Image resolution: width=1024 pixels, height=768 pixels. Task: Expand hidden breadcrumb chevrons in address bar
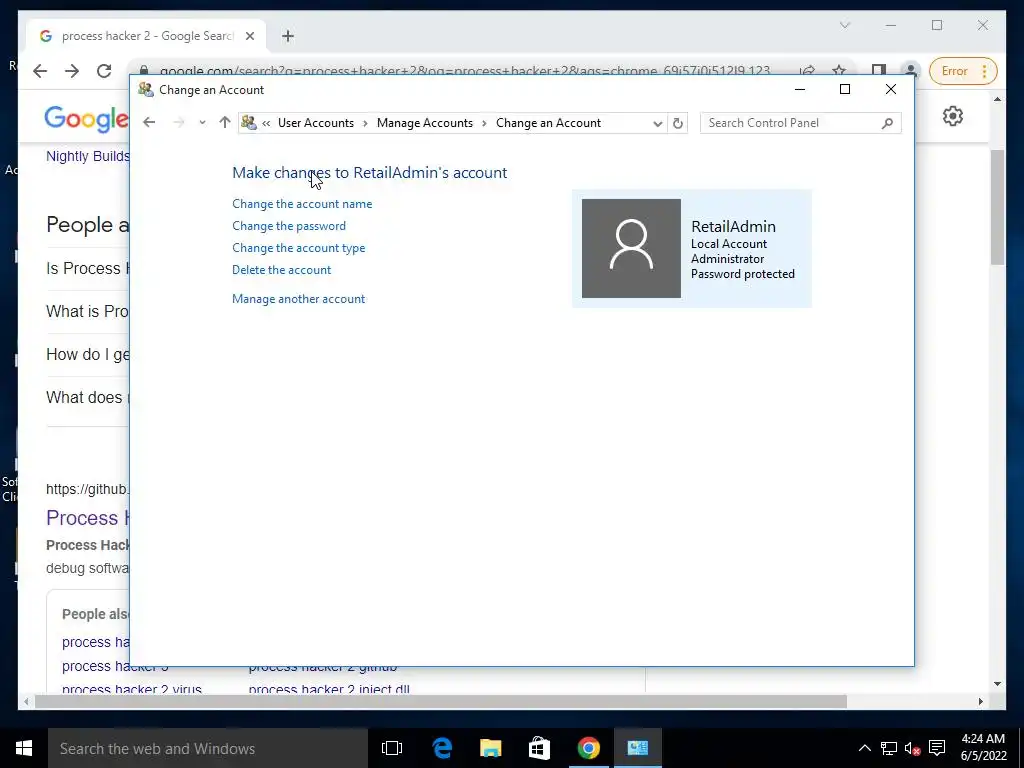click(x=266, y=123)
